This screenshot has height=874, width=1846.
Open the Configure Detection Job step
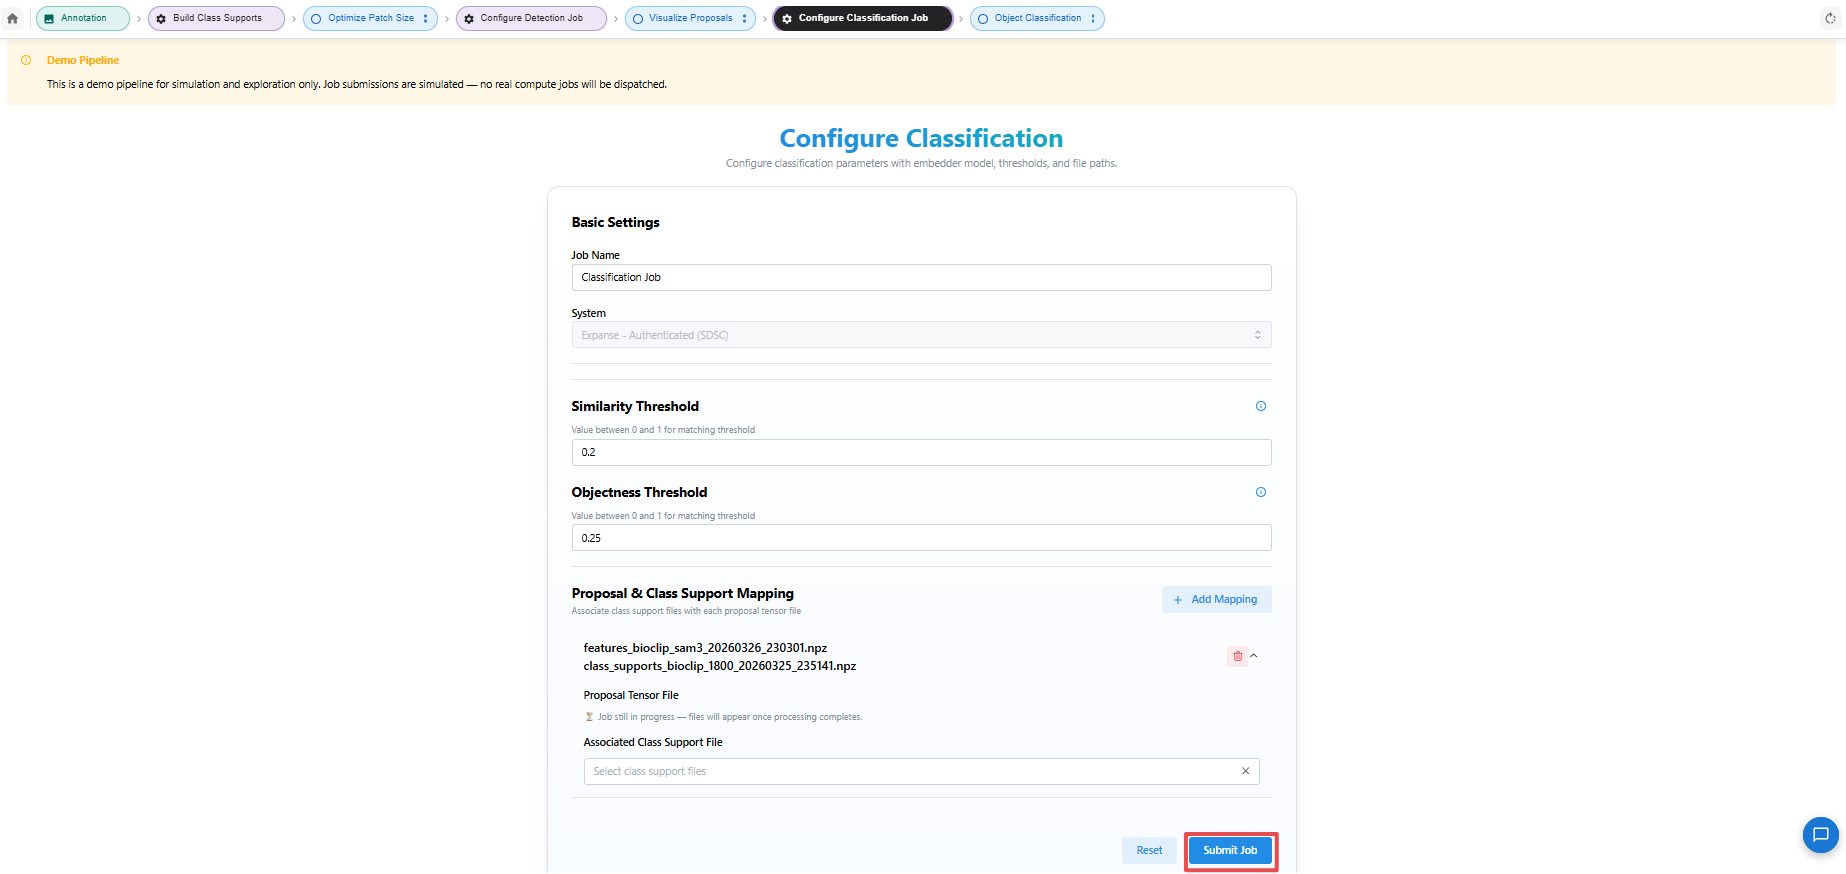tap(531, 18)
